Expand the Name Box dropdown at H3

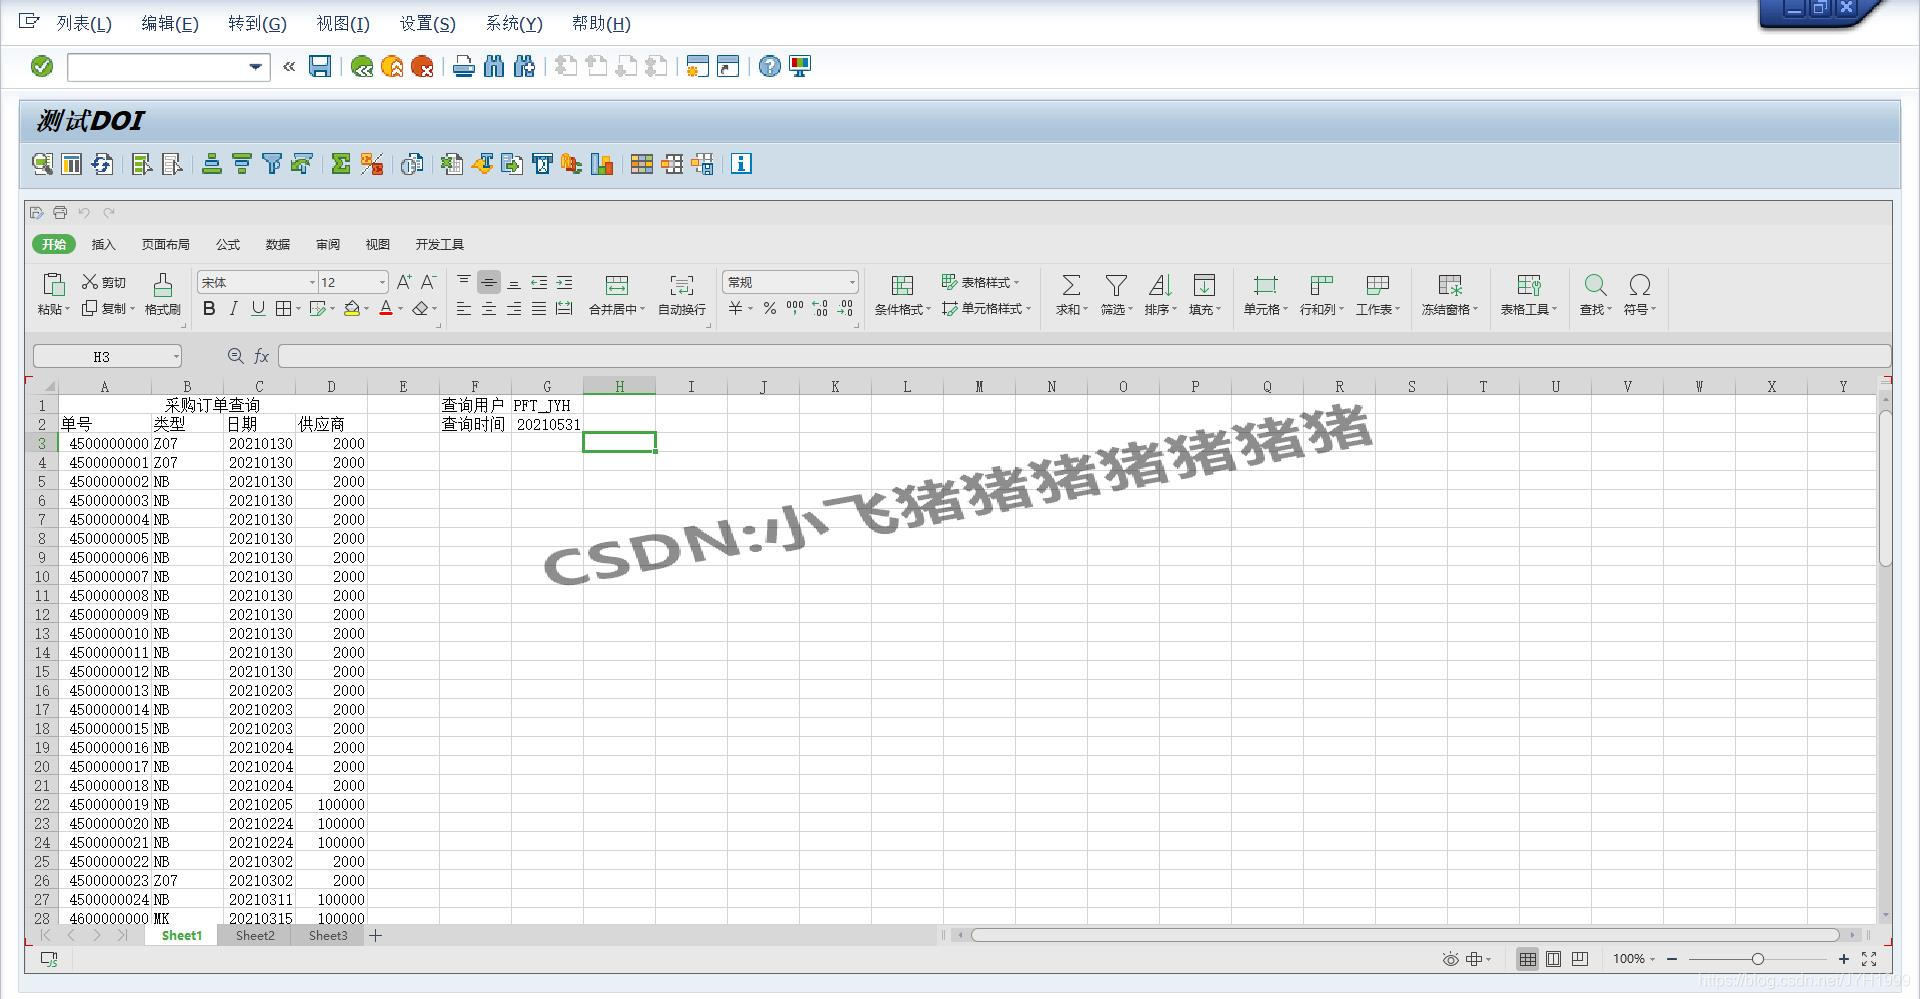176,356
